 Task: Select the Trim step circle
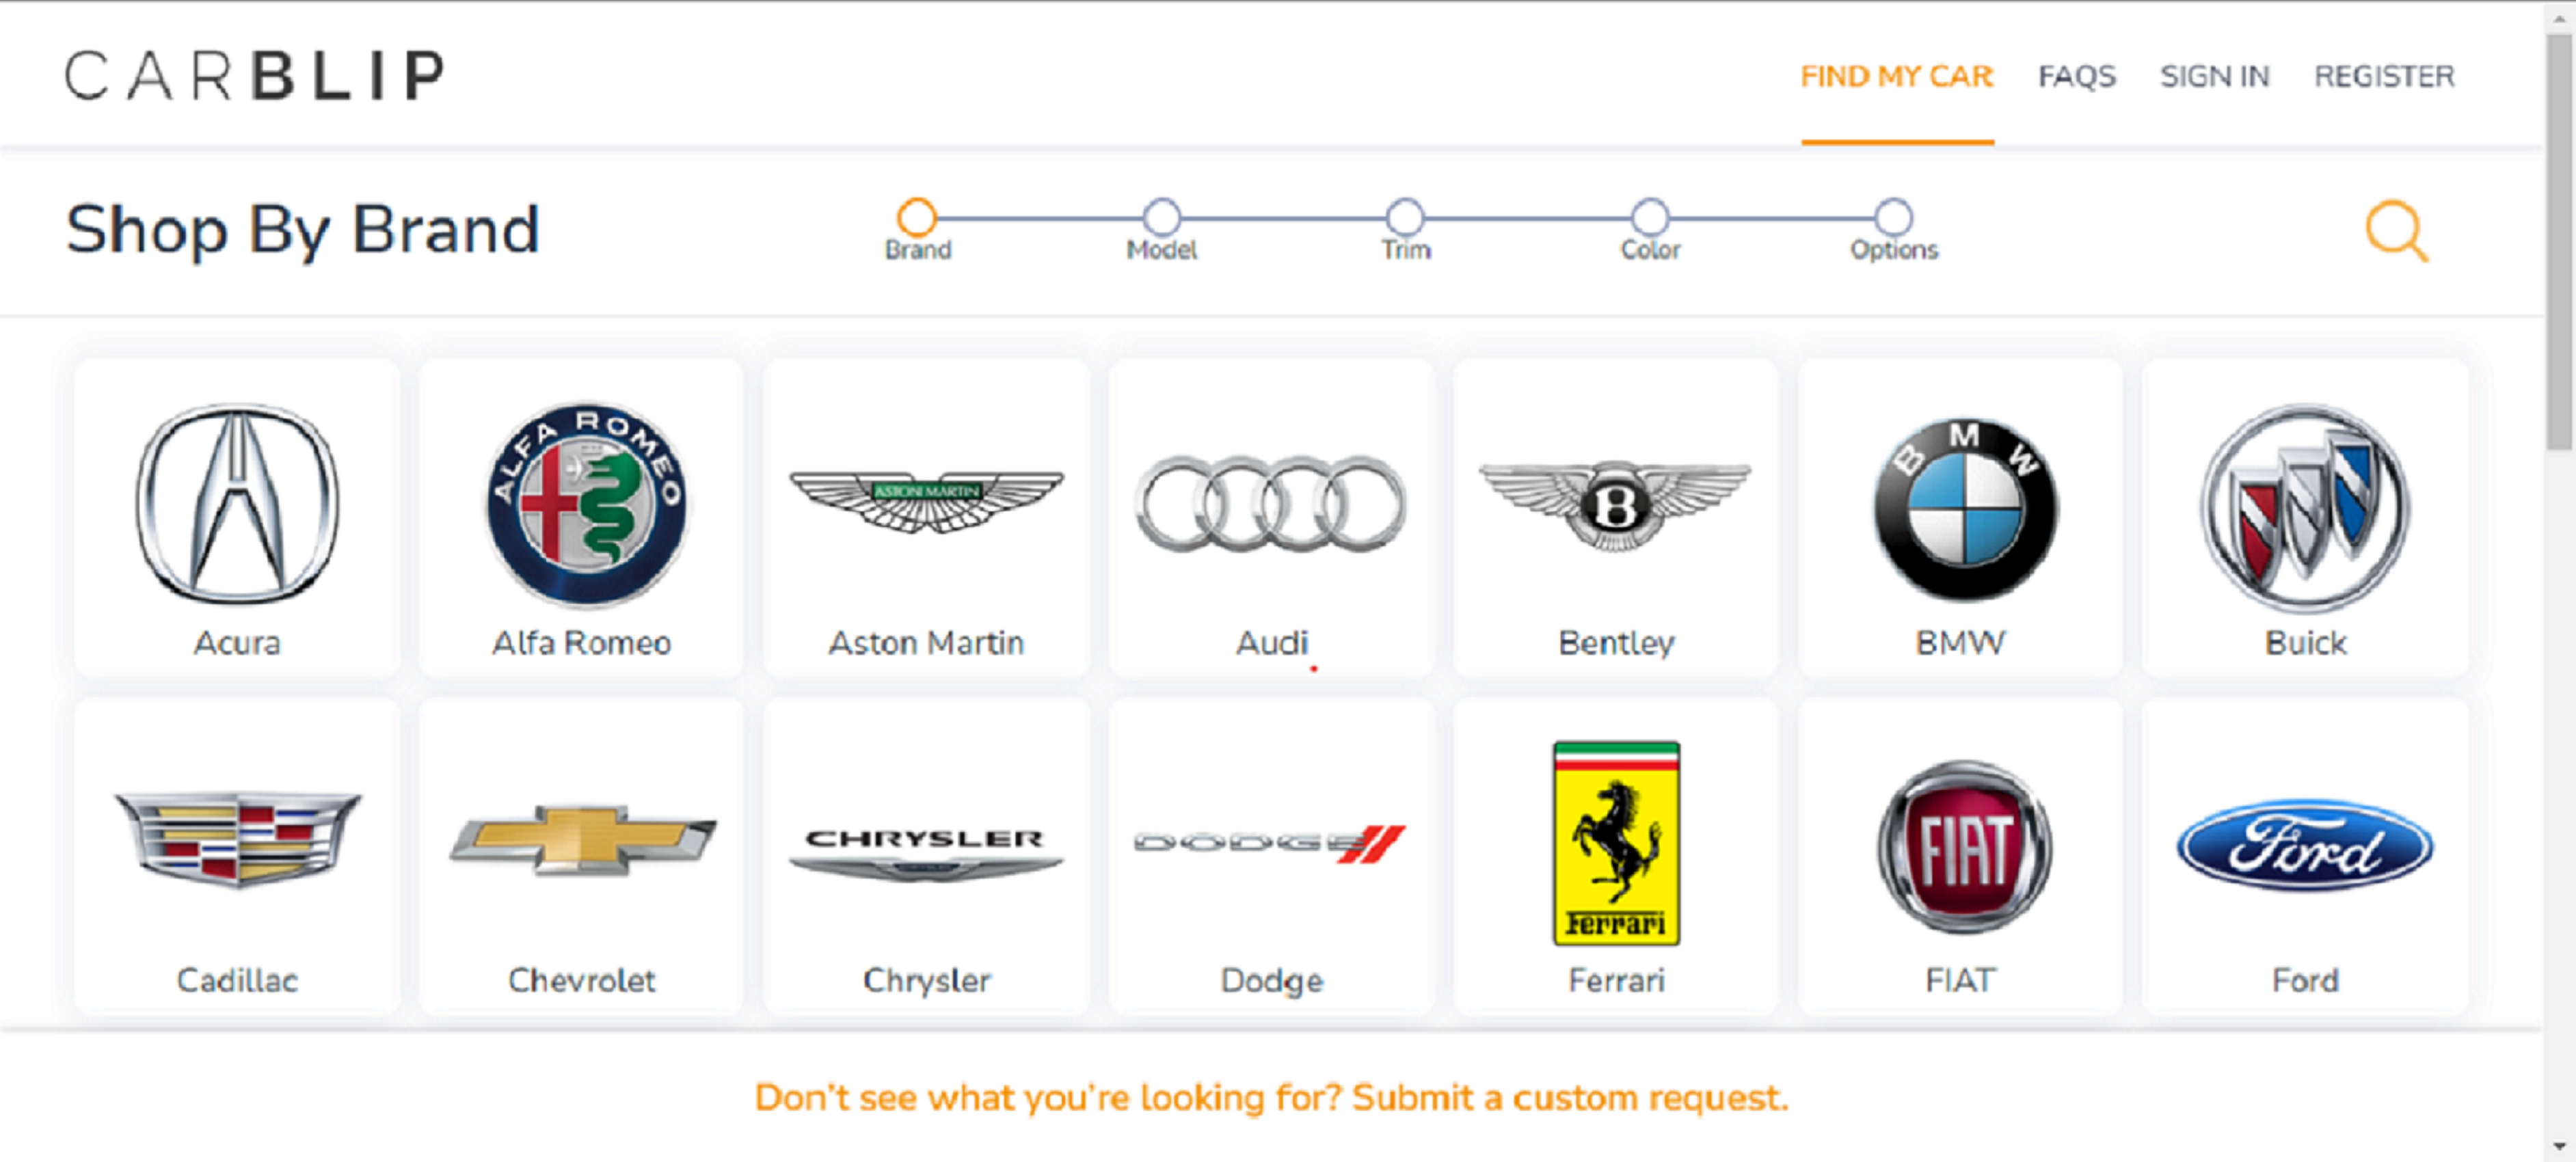(x=1405, y=217)
